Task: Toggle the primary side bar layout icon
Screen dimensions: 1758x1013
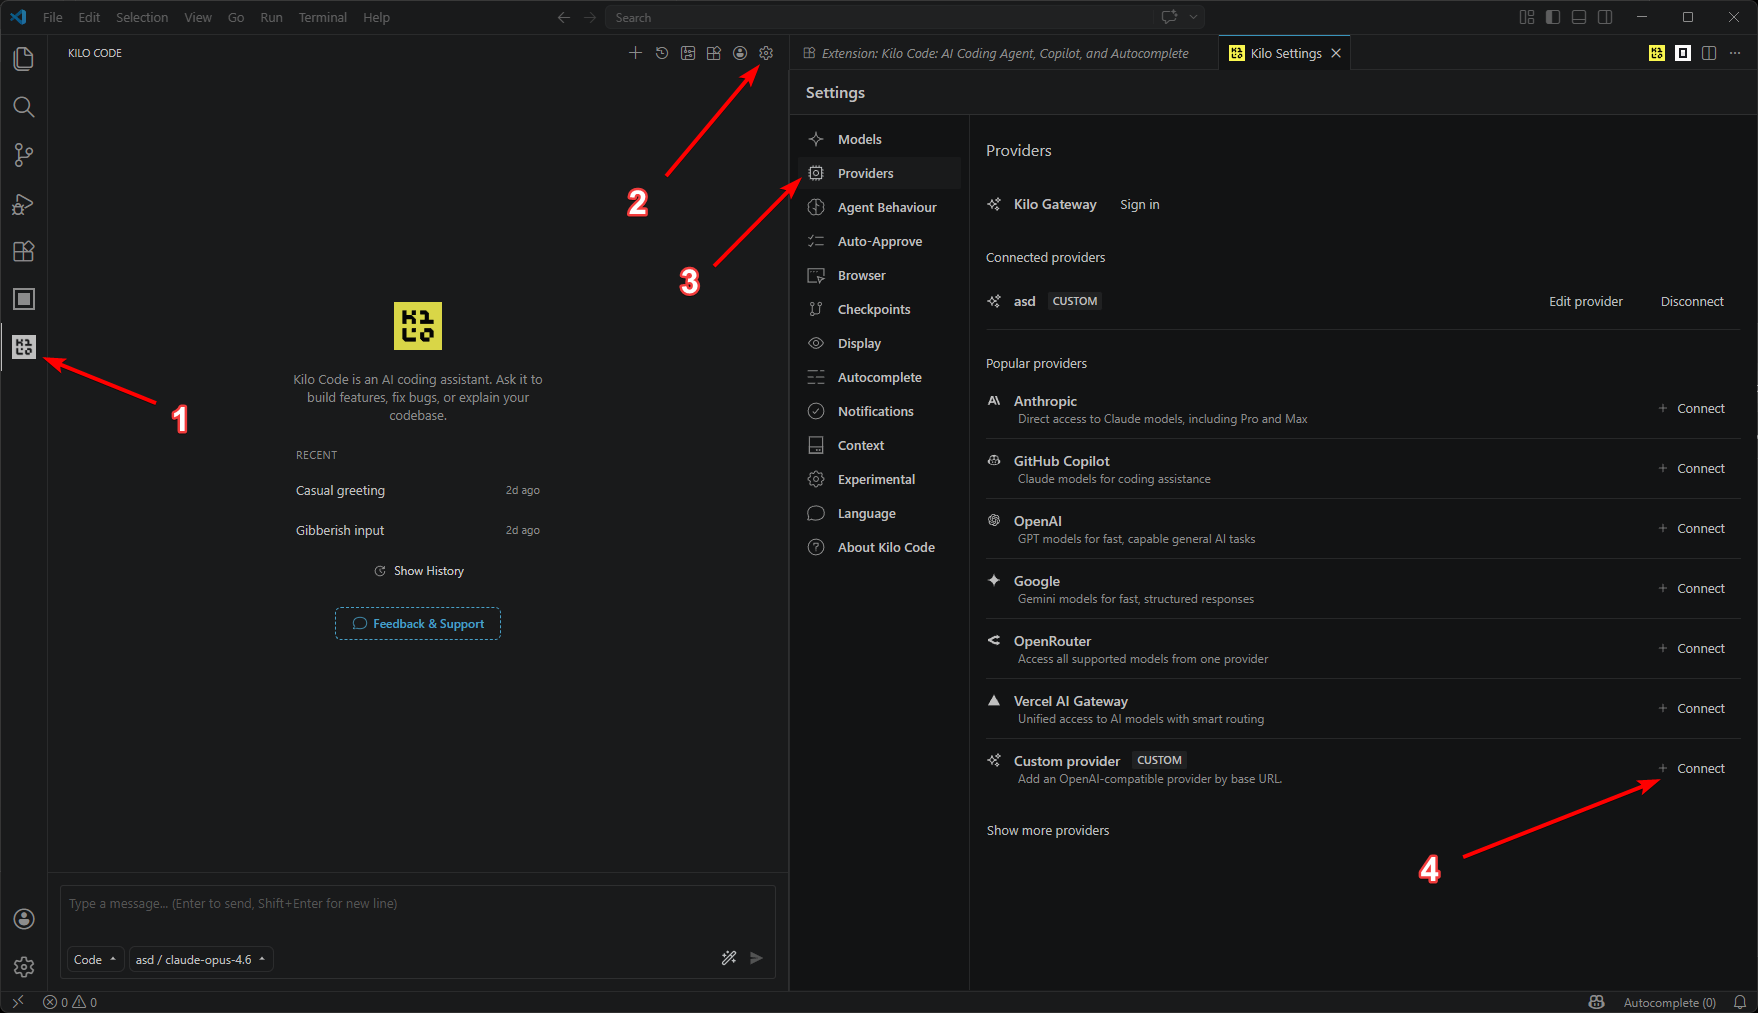Action: coord(1553,17)
